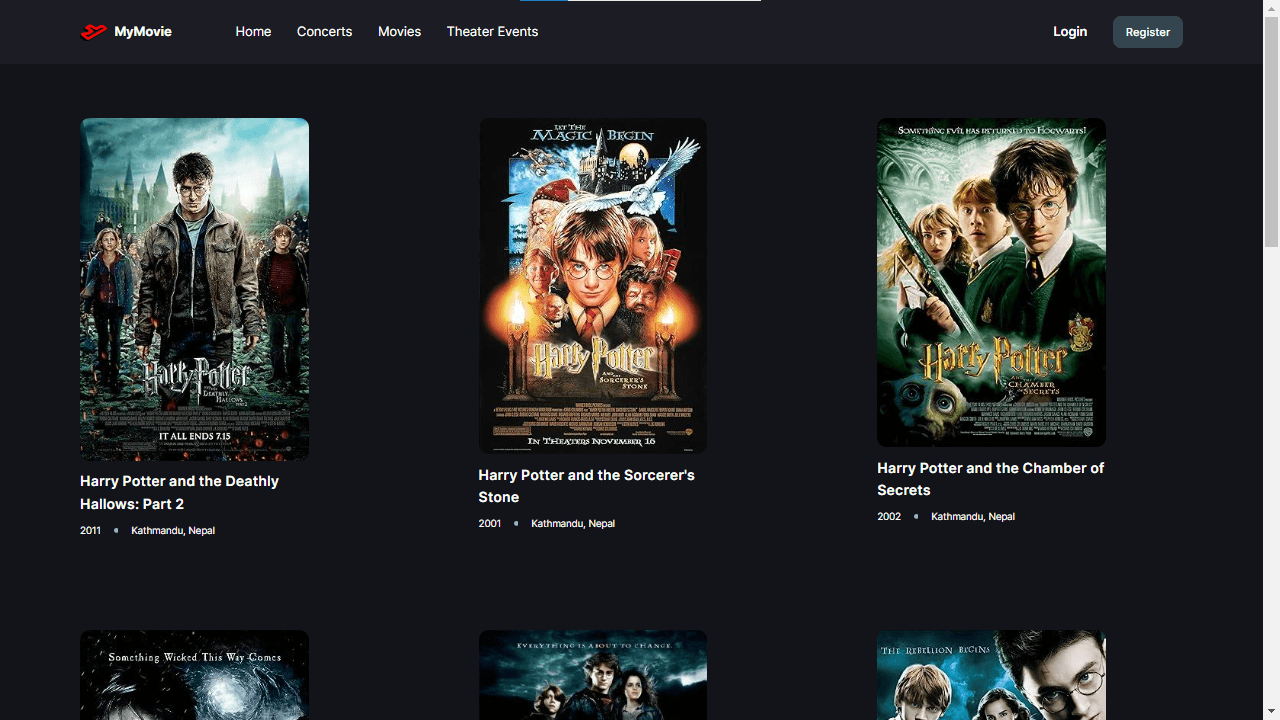The height and width of the screenshot is (720, 1280).
Task: Open the Theater Events section
Action: [x=492, y=31]
